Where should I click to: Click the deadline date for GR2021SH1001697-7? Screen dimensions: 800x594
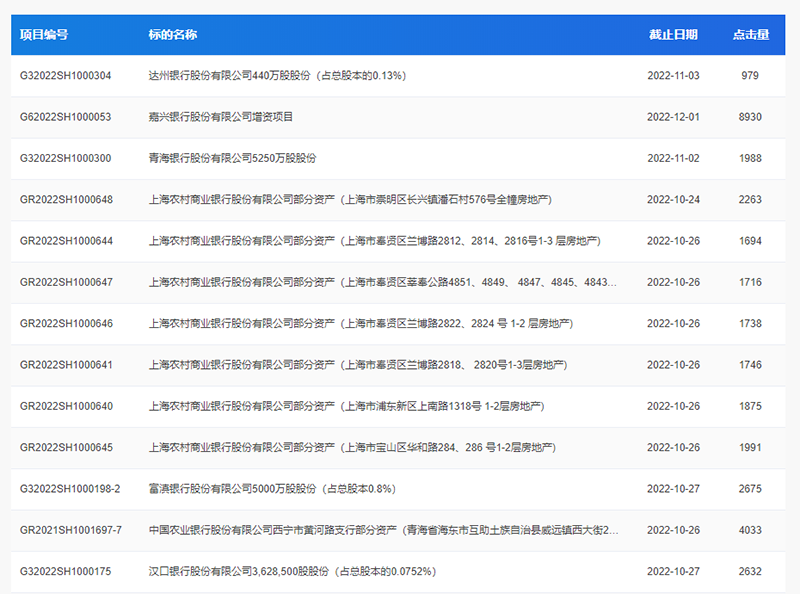673,530
